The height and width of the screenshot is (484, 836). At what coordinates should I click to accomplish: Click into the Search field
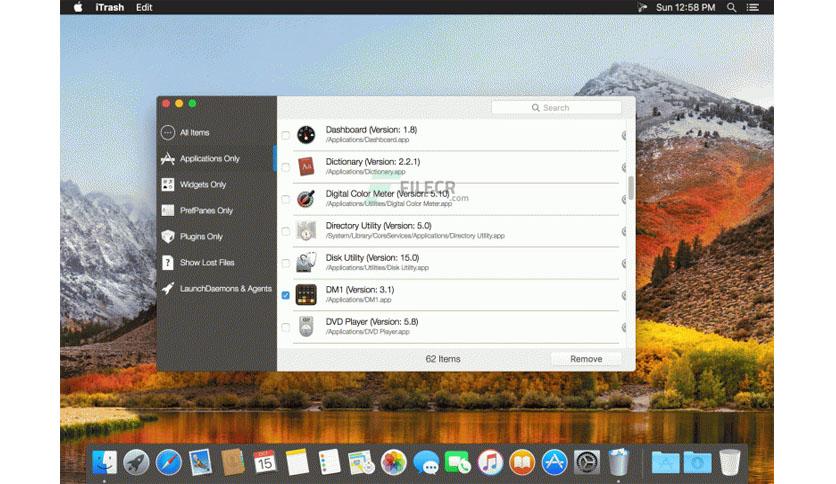(x=556, y=108)
